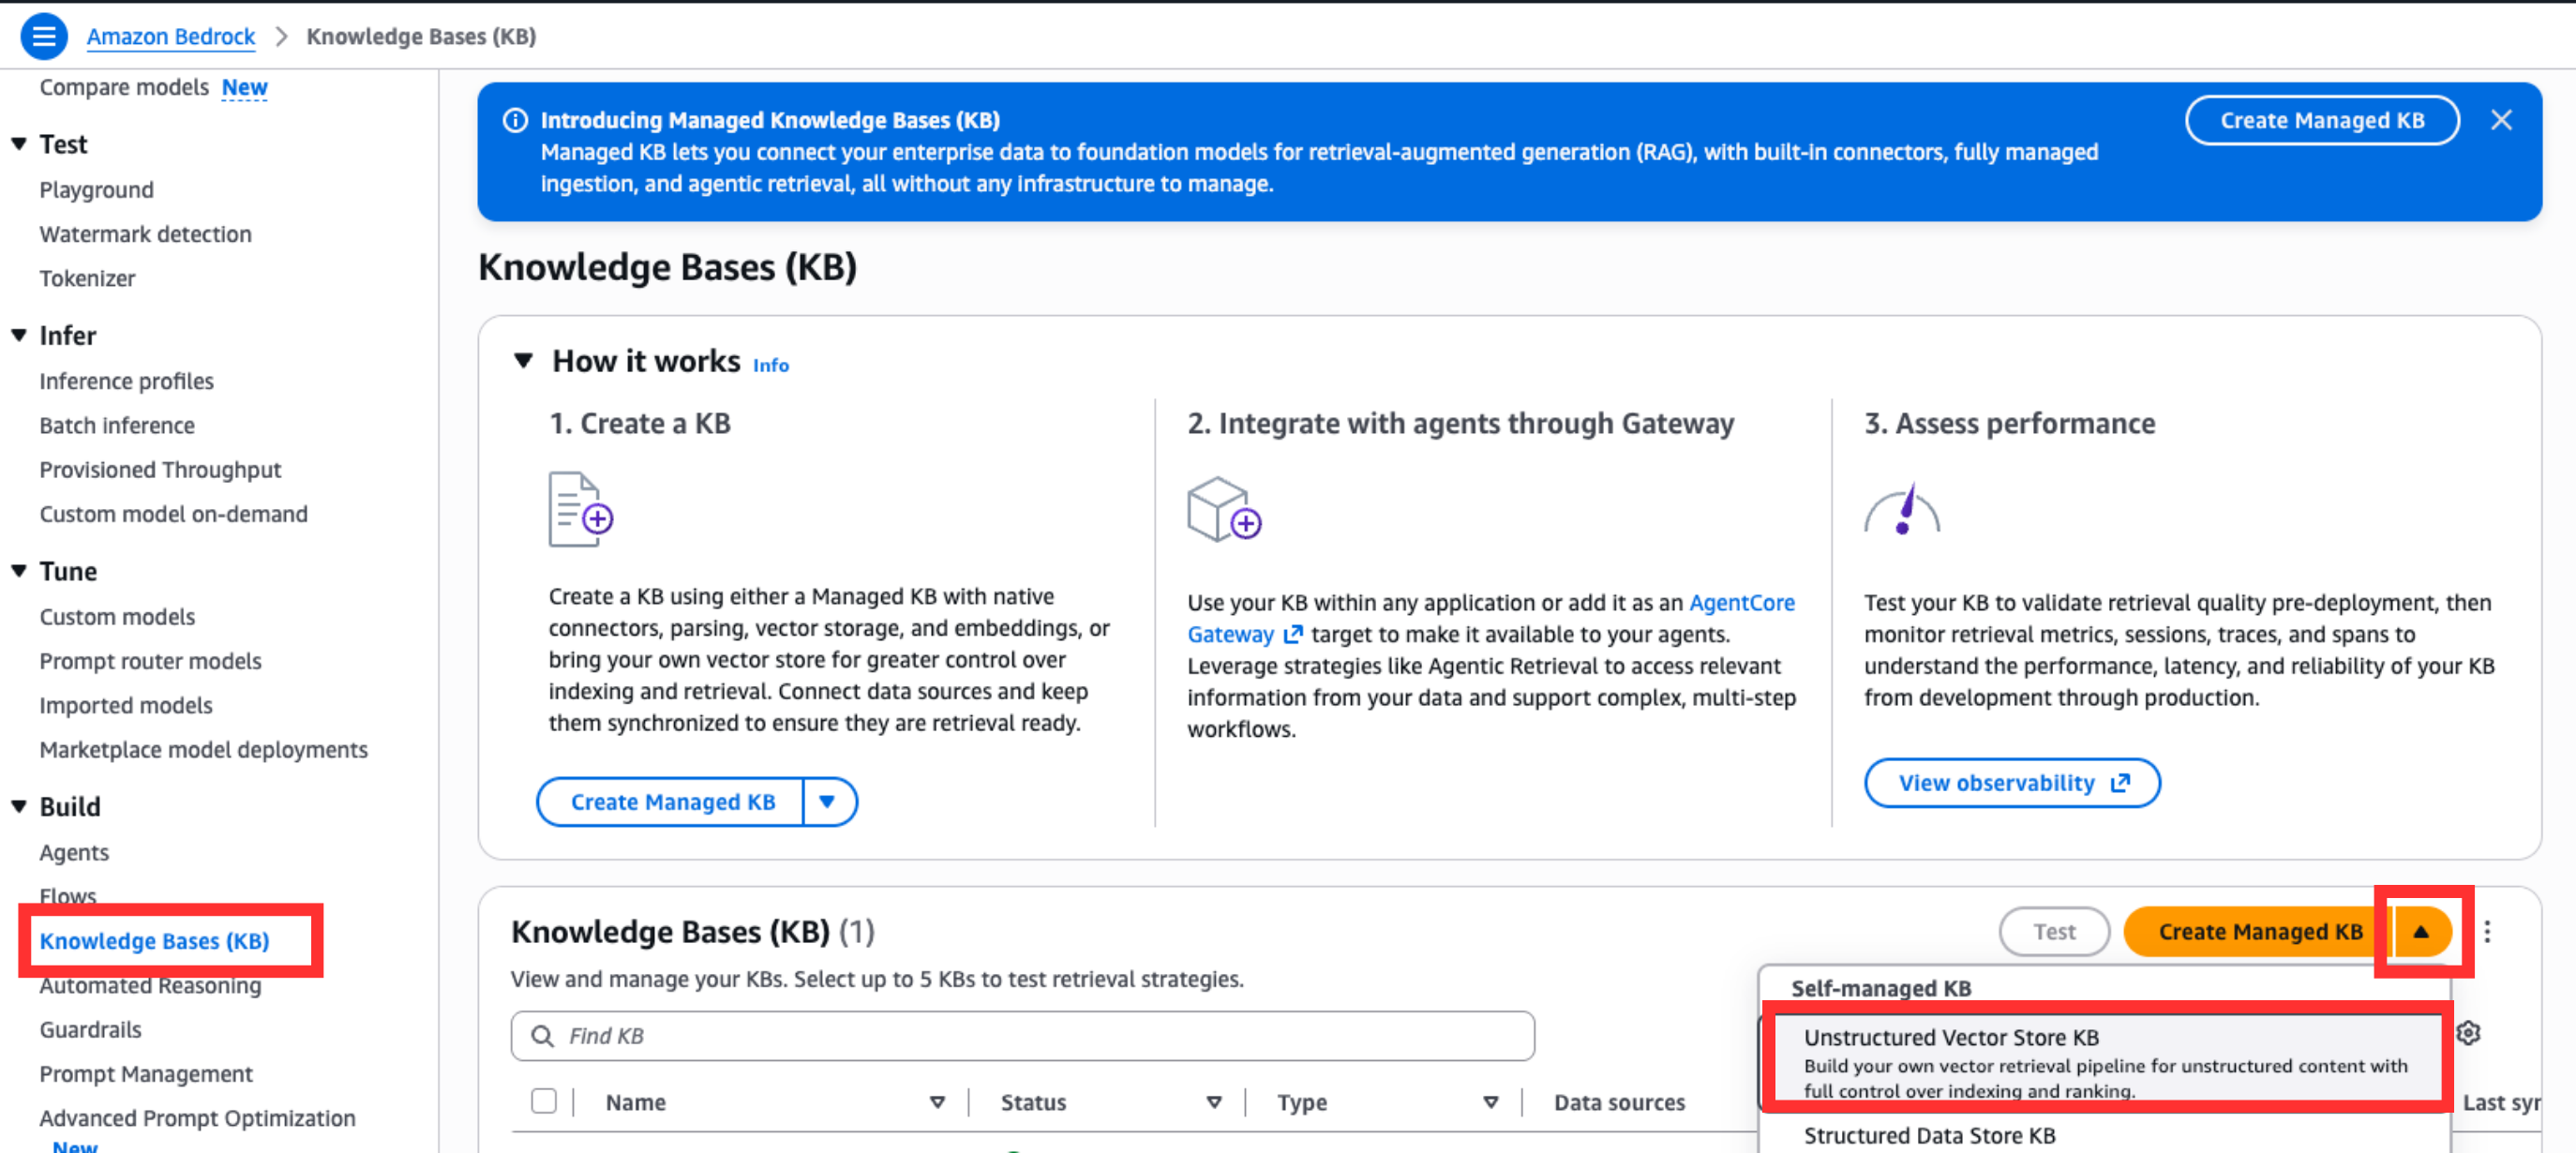Open Compare models in sidebar
This screenshot has height=1153, width=2576.
125,87
